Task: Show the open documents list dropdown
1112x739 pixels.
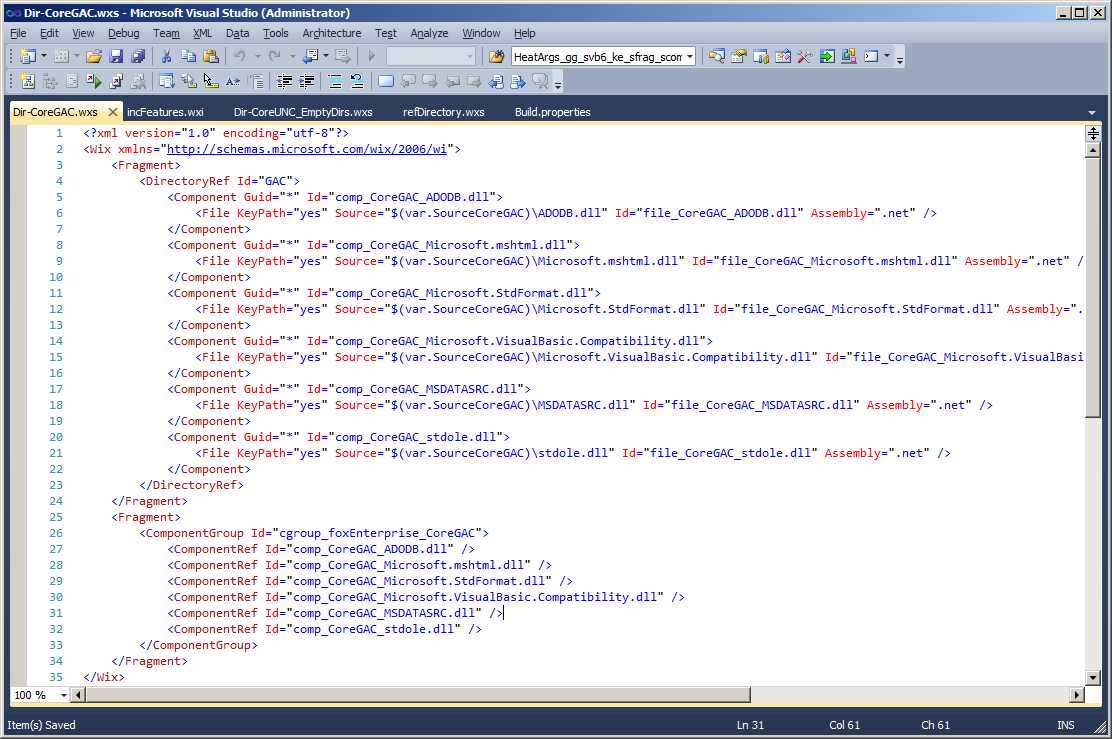Action: point(1091,113)
